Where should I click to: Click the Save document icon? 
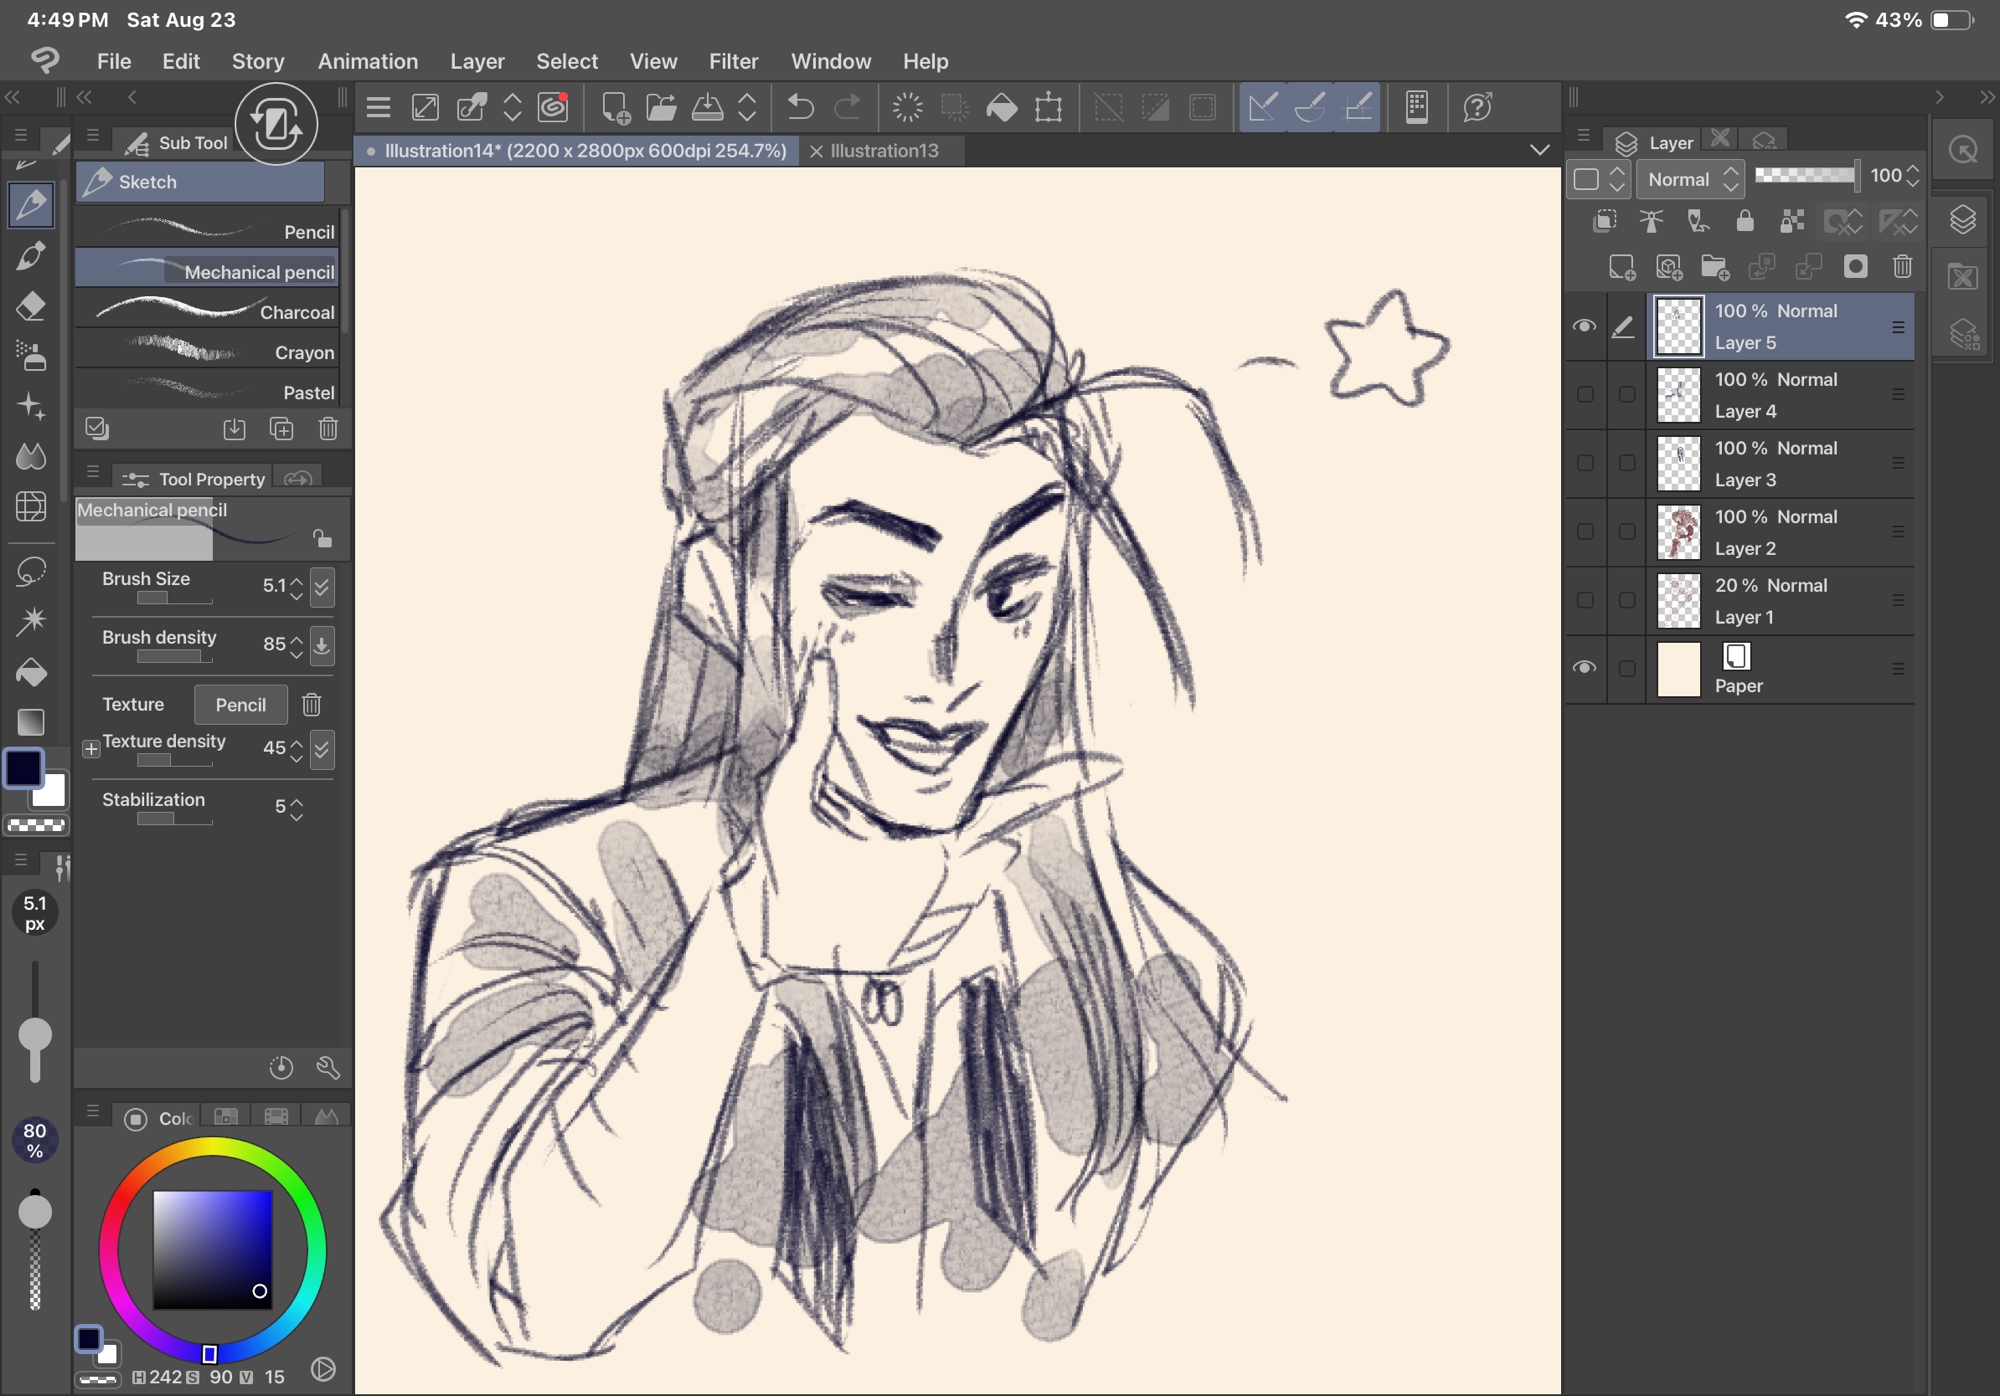[707, 107]
